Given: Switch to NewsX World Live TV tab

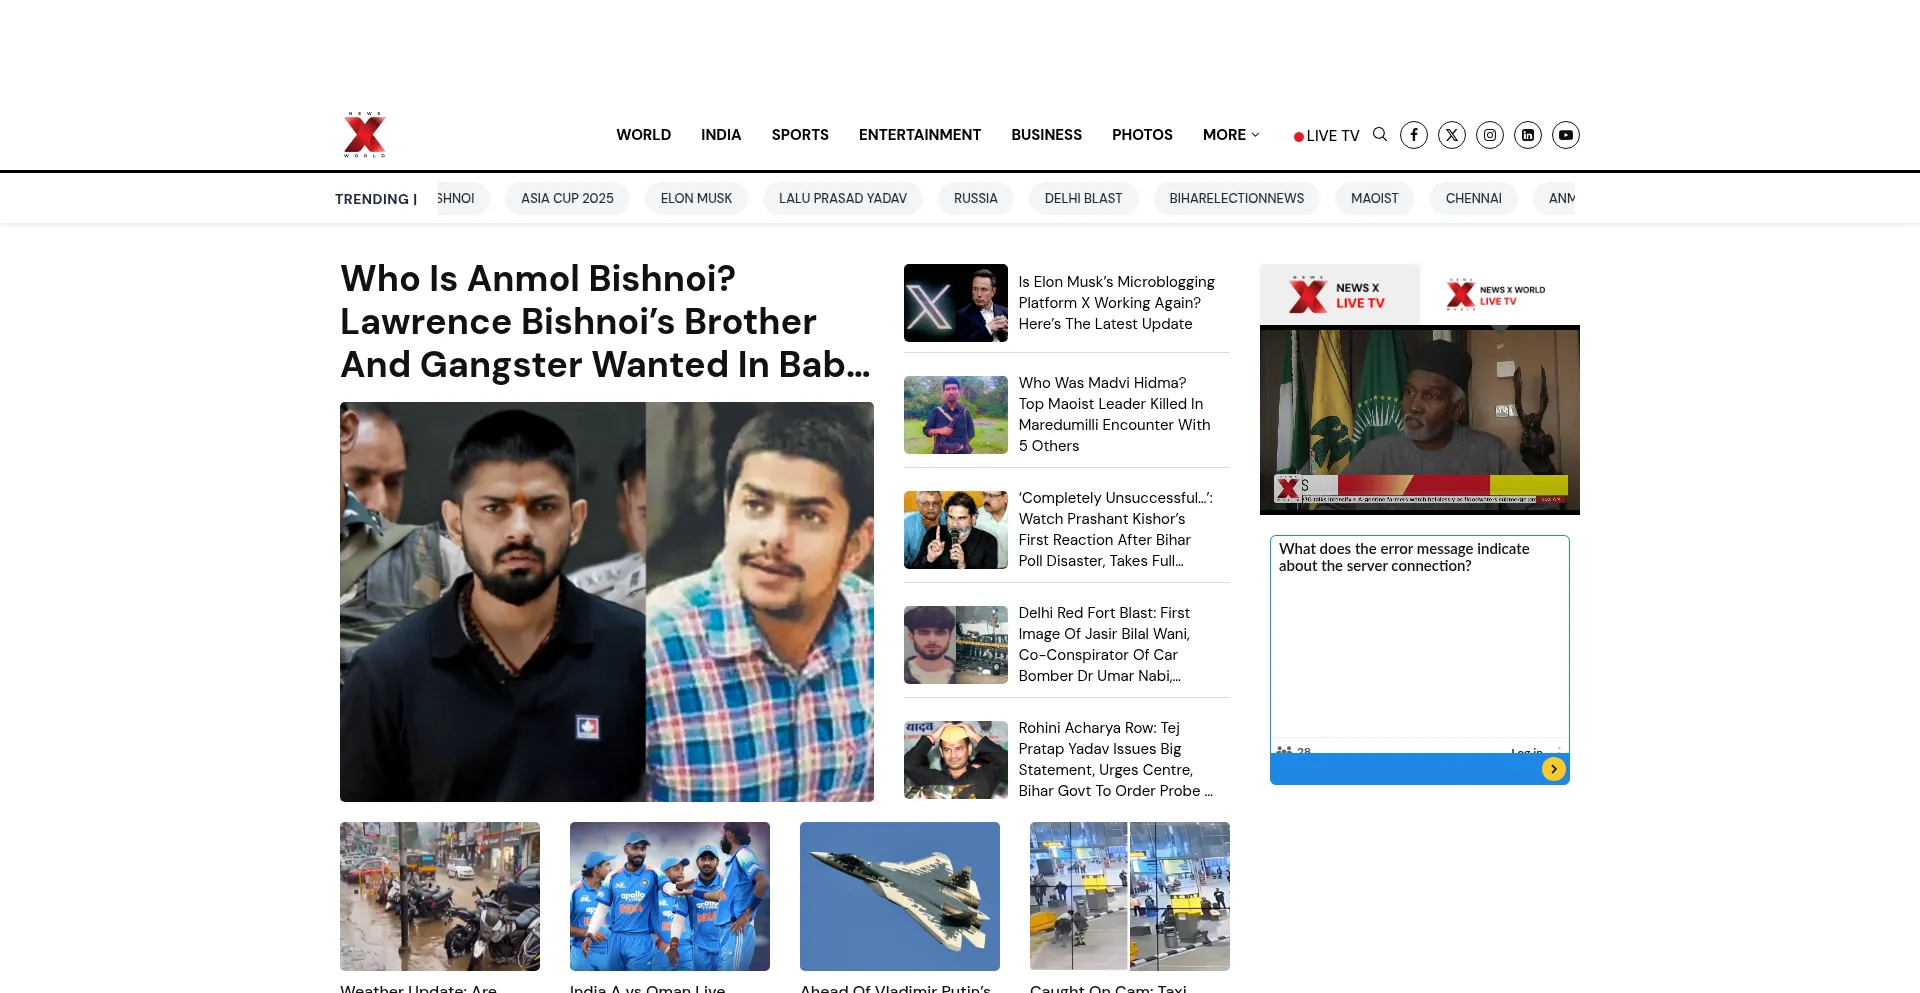Looking at the screenshot, I should [x=1498, y=295].
